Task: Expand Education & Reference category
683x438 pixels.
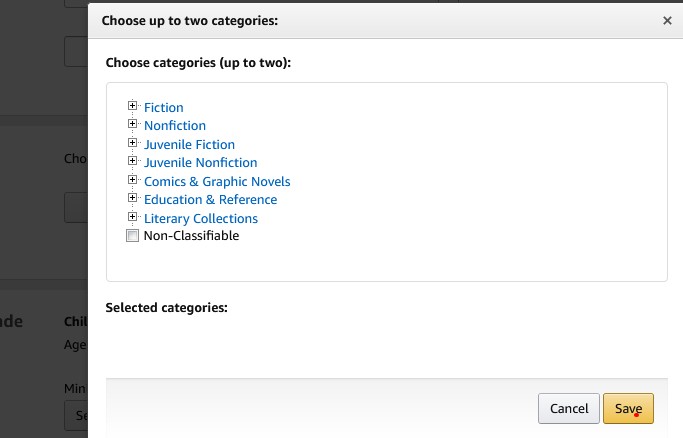Action: (132, 198)
